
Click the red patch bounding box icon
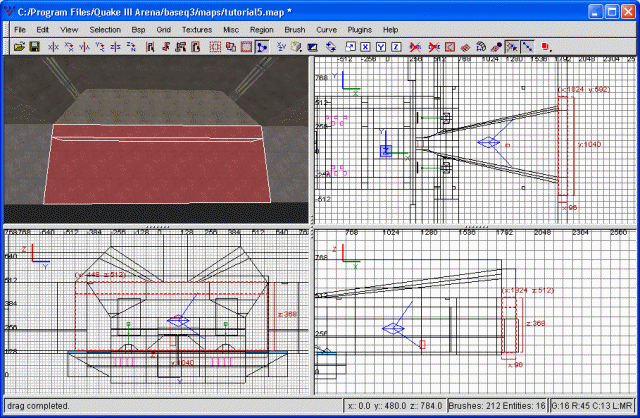449,47
